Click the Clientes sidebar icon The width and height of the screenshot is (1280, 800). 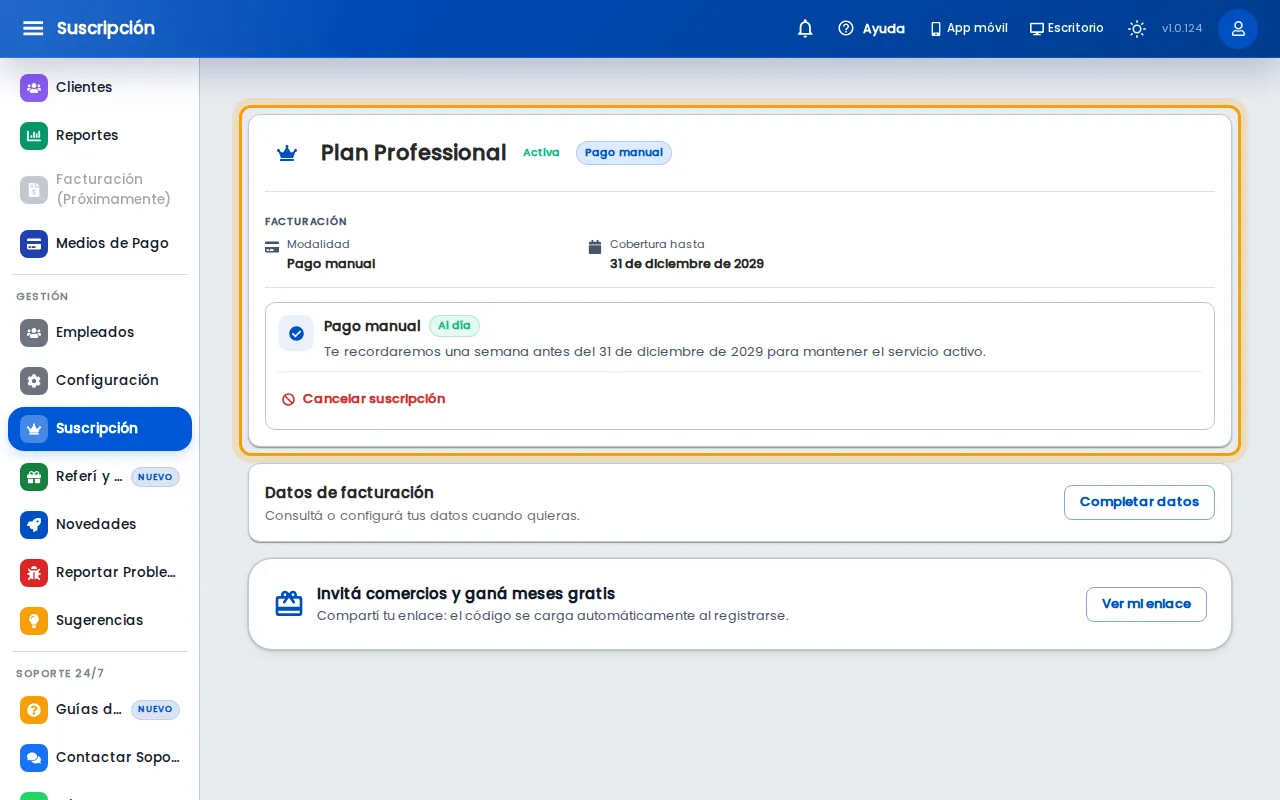point(34,87)
